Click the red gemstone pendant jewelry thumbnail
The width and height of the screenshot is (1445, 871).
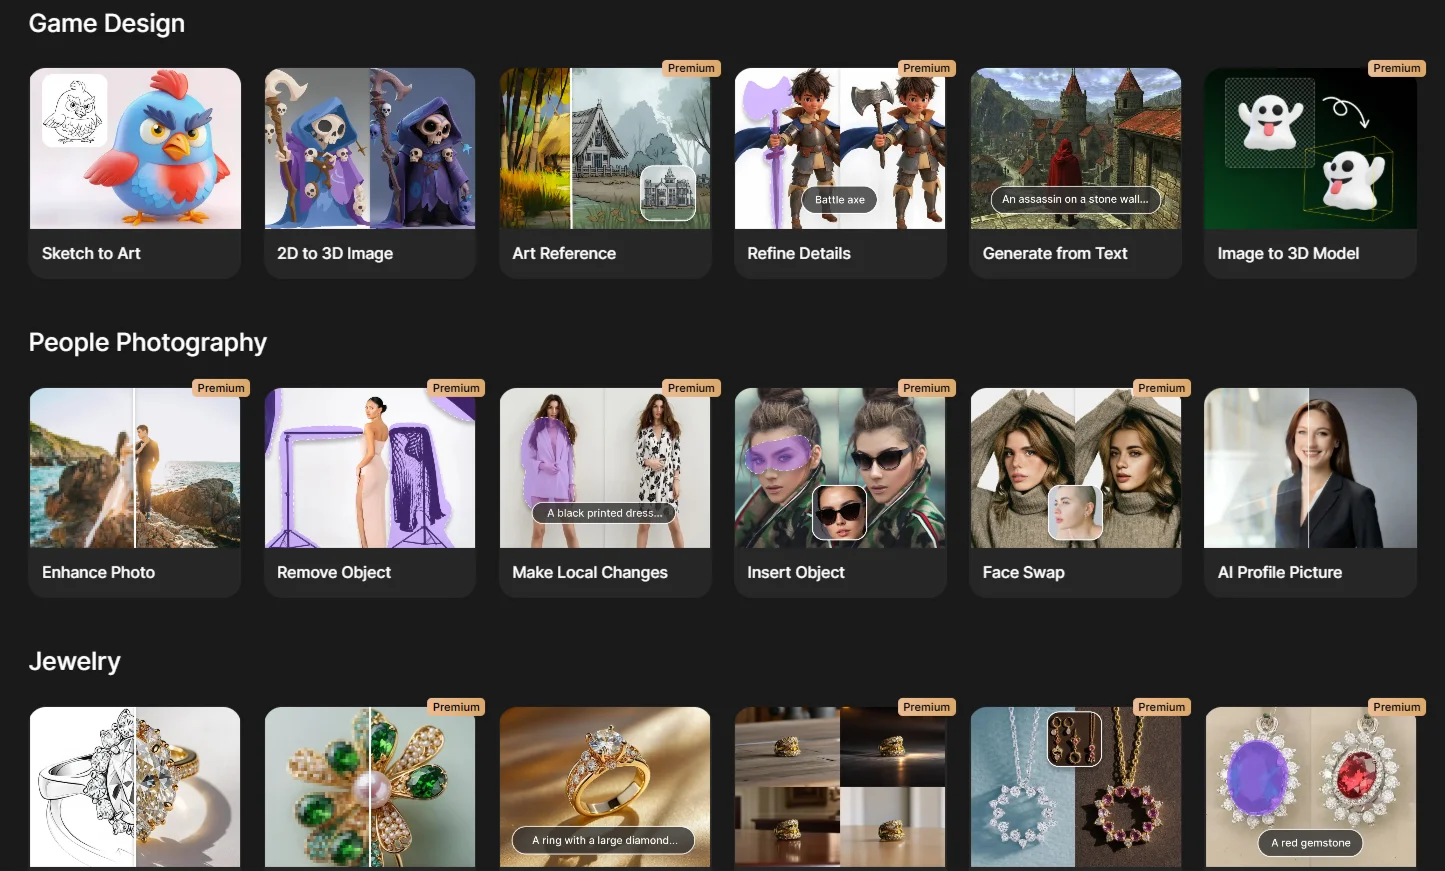click(x=1311, y=787)
